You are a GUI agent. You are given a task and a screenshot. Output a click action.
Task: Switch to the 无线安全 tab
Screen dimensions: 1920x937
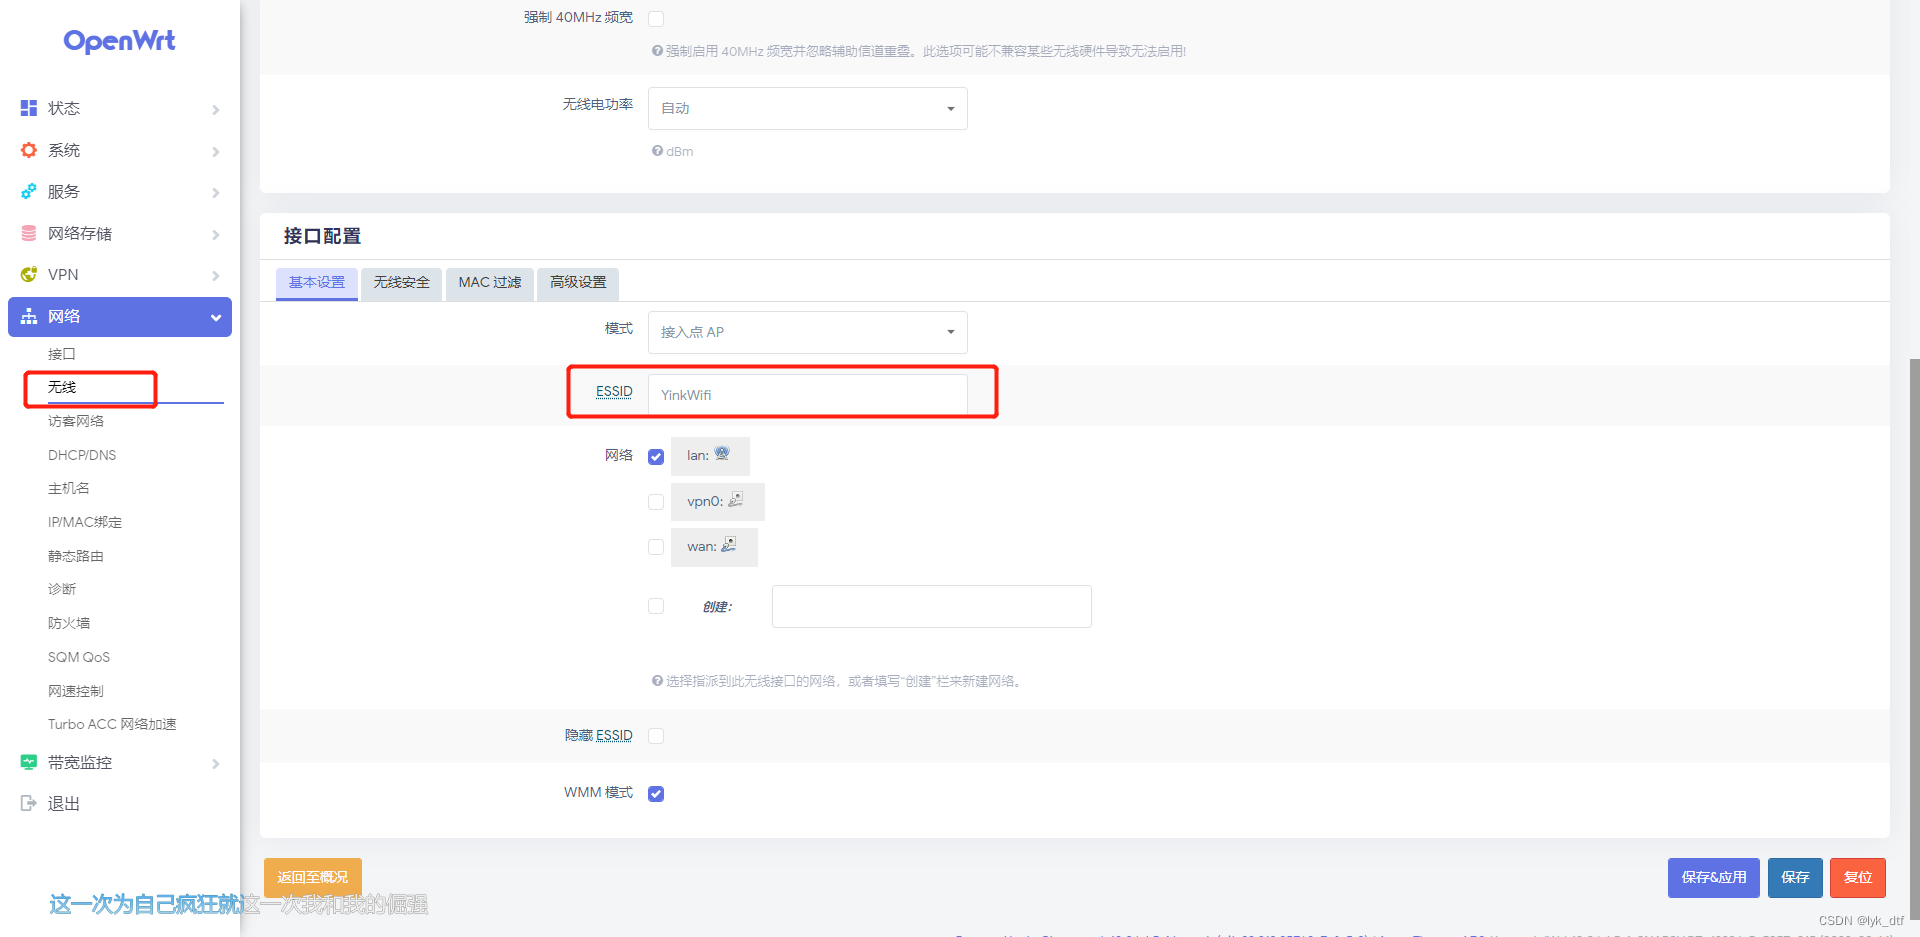[x=401, y=283]
